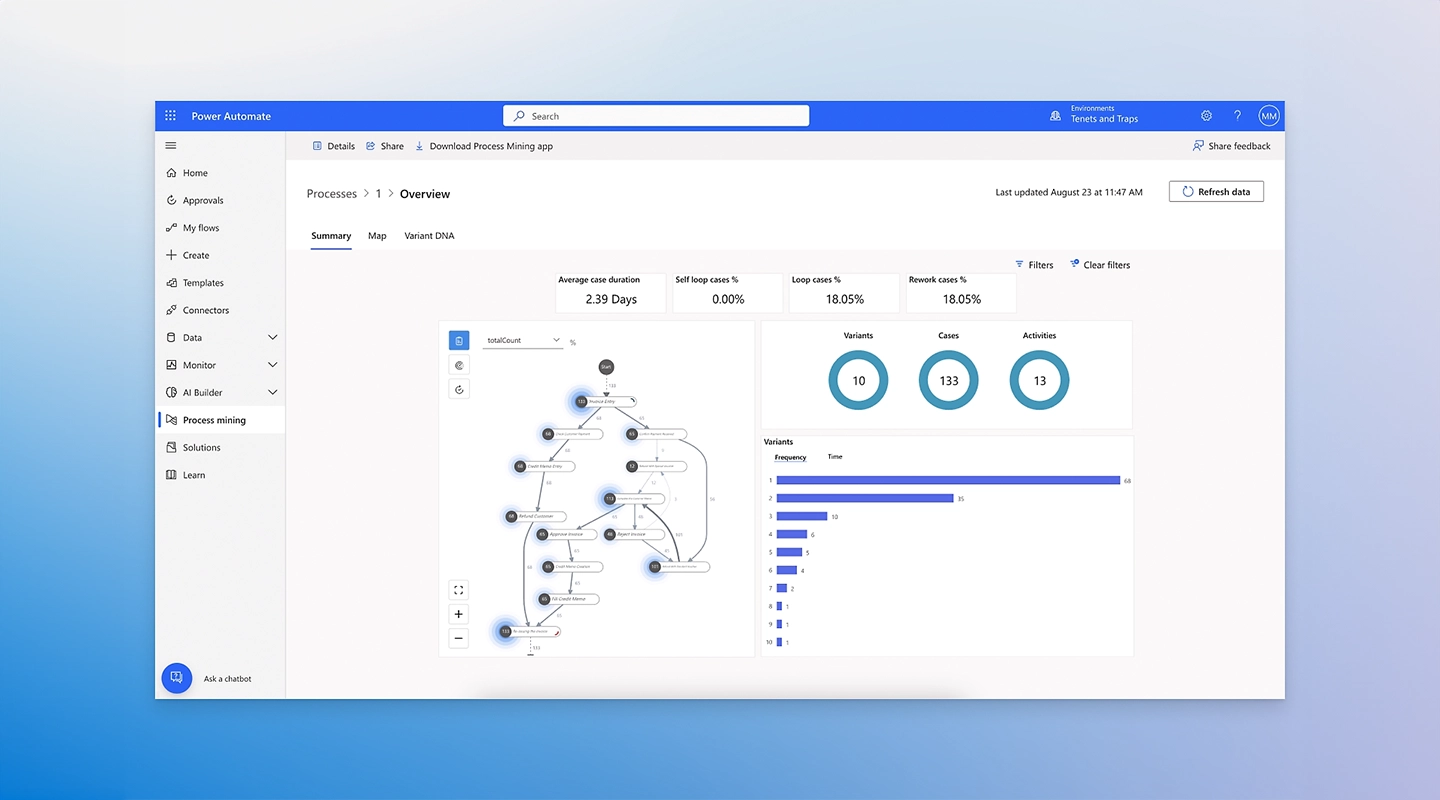Image resolution: width=1440 pixels, height=800 pixels.
Task: Collapse the hamburger navigation menu
Action: [170, 146]
